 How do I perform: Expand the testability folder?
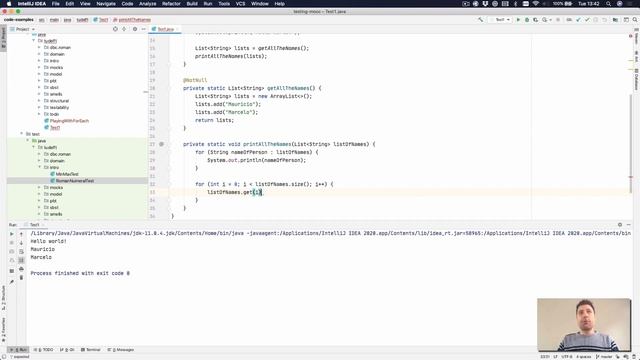[x=39, y=107]
